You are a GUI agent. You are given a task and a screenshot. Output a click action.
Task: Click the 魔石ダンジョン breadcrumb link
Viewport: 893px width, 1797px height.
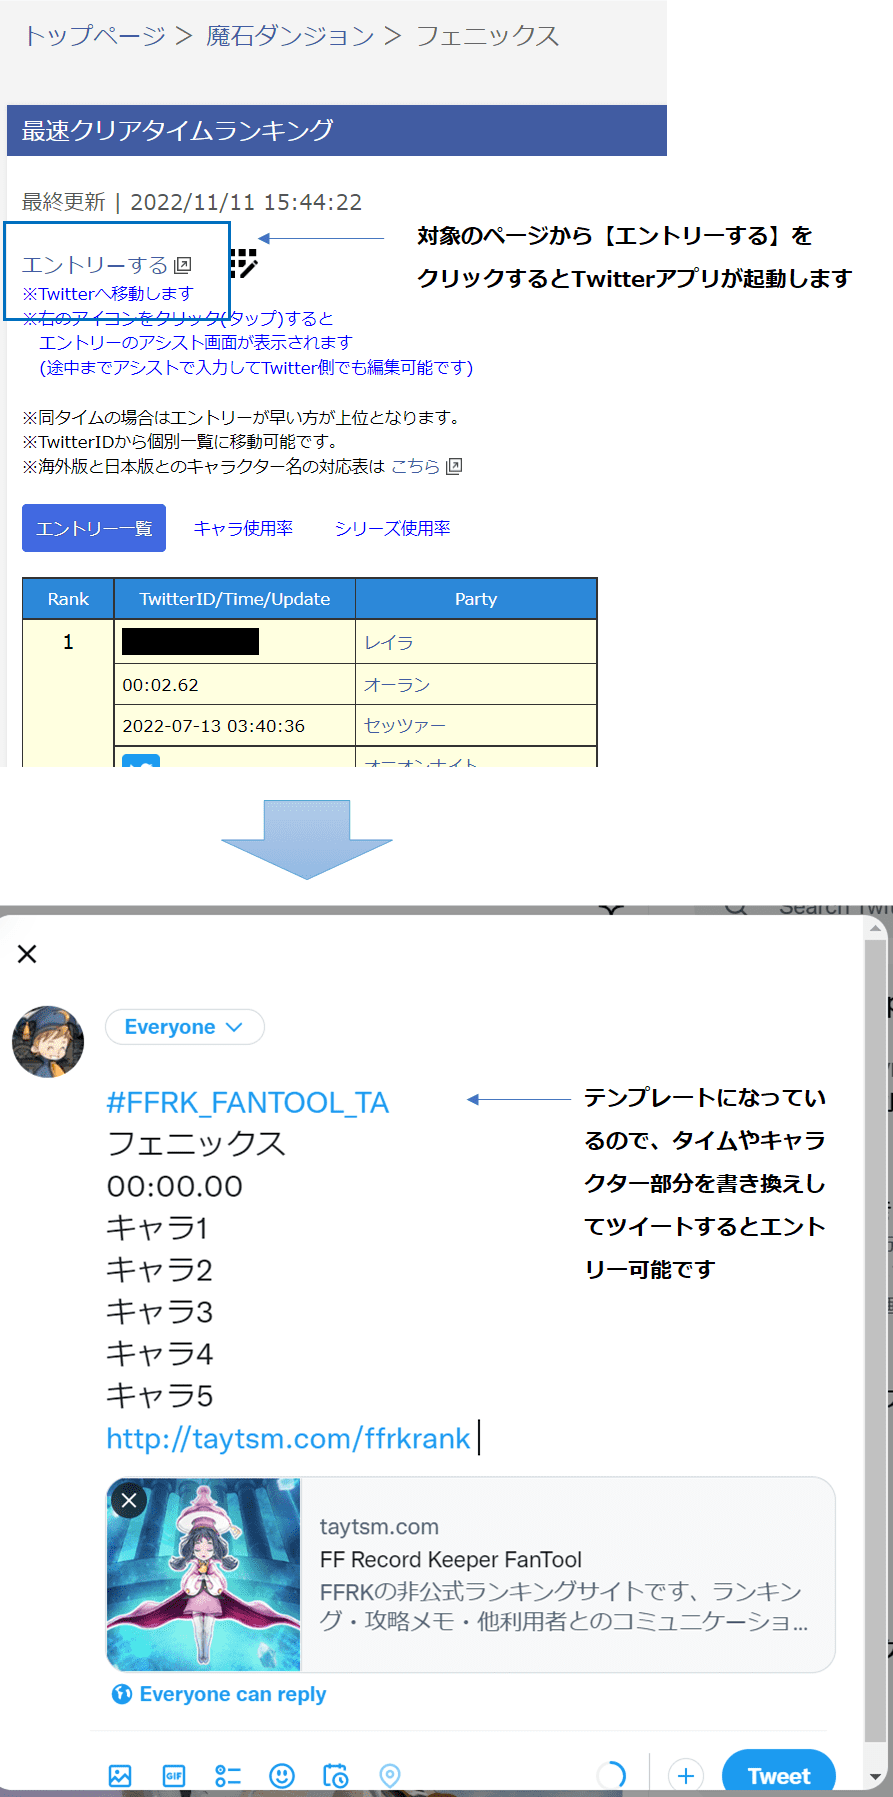coord(290,36)
